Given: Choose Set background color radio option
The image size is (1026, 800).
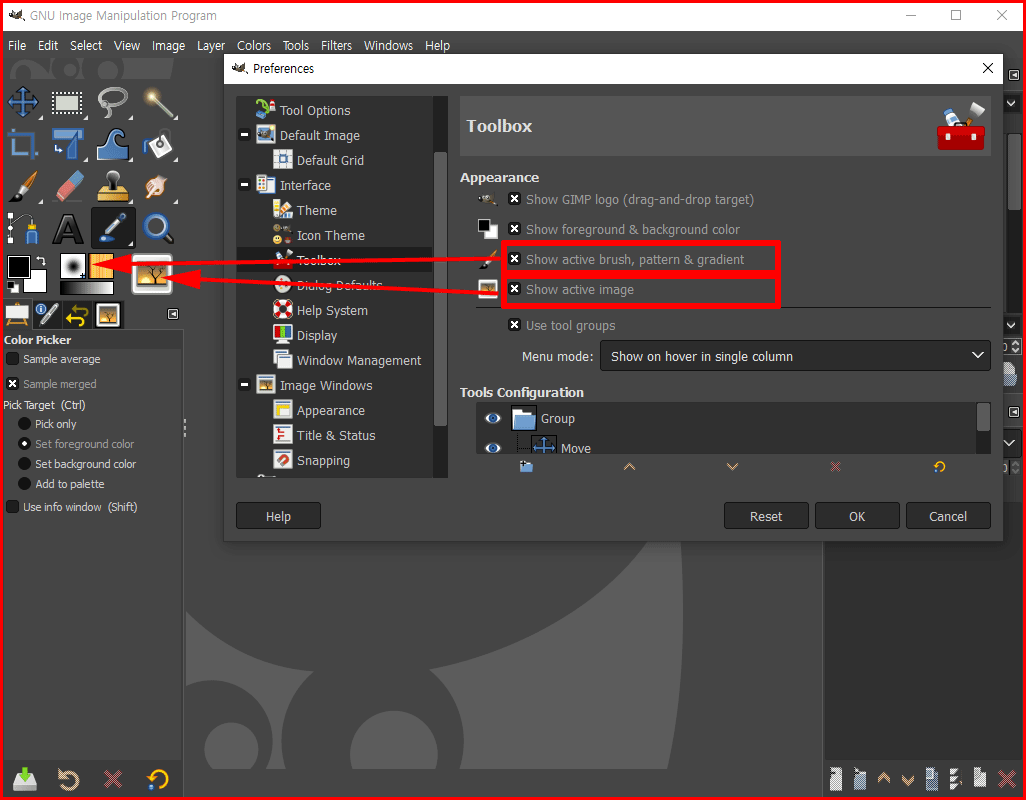Looking at the screenshot, I should tap(24, 464).
